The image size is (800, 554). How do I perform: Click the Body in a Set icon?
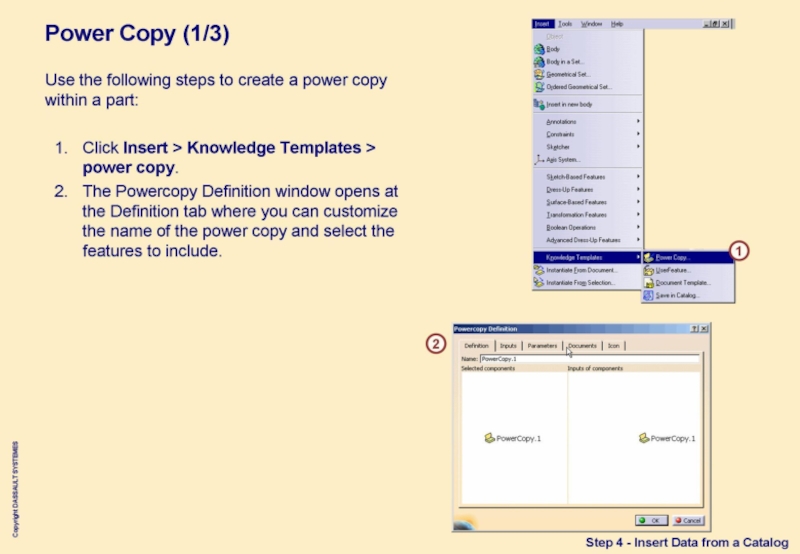(x=539, y=62)
